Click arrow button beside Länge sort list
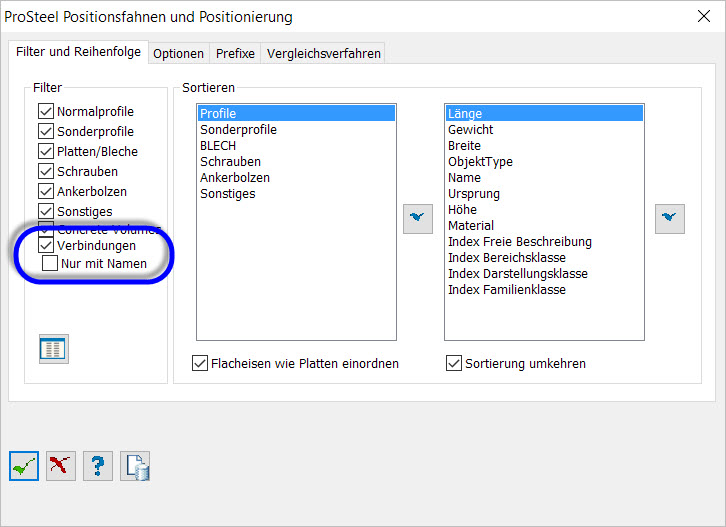The height and width of the screenshot is (527, 726). [670, 219]
